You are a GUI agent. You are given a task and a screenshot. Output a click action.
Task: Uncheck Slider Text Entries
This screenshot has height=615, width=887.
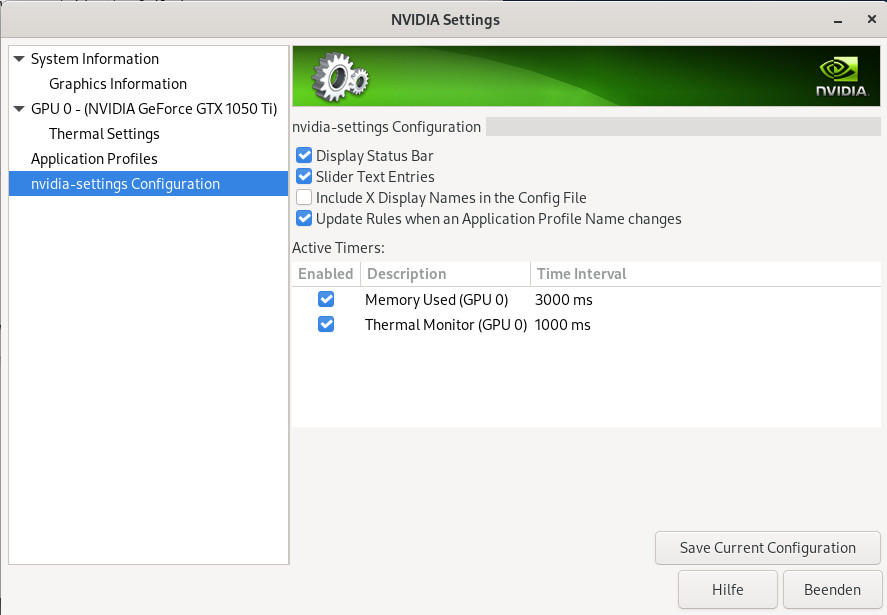click(304, 177)
